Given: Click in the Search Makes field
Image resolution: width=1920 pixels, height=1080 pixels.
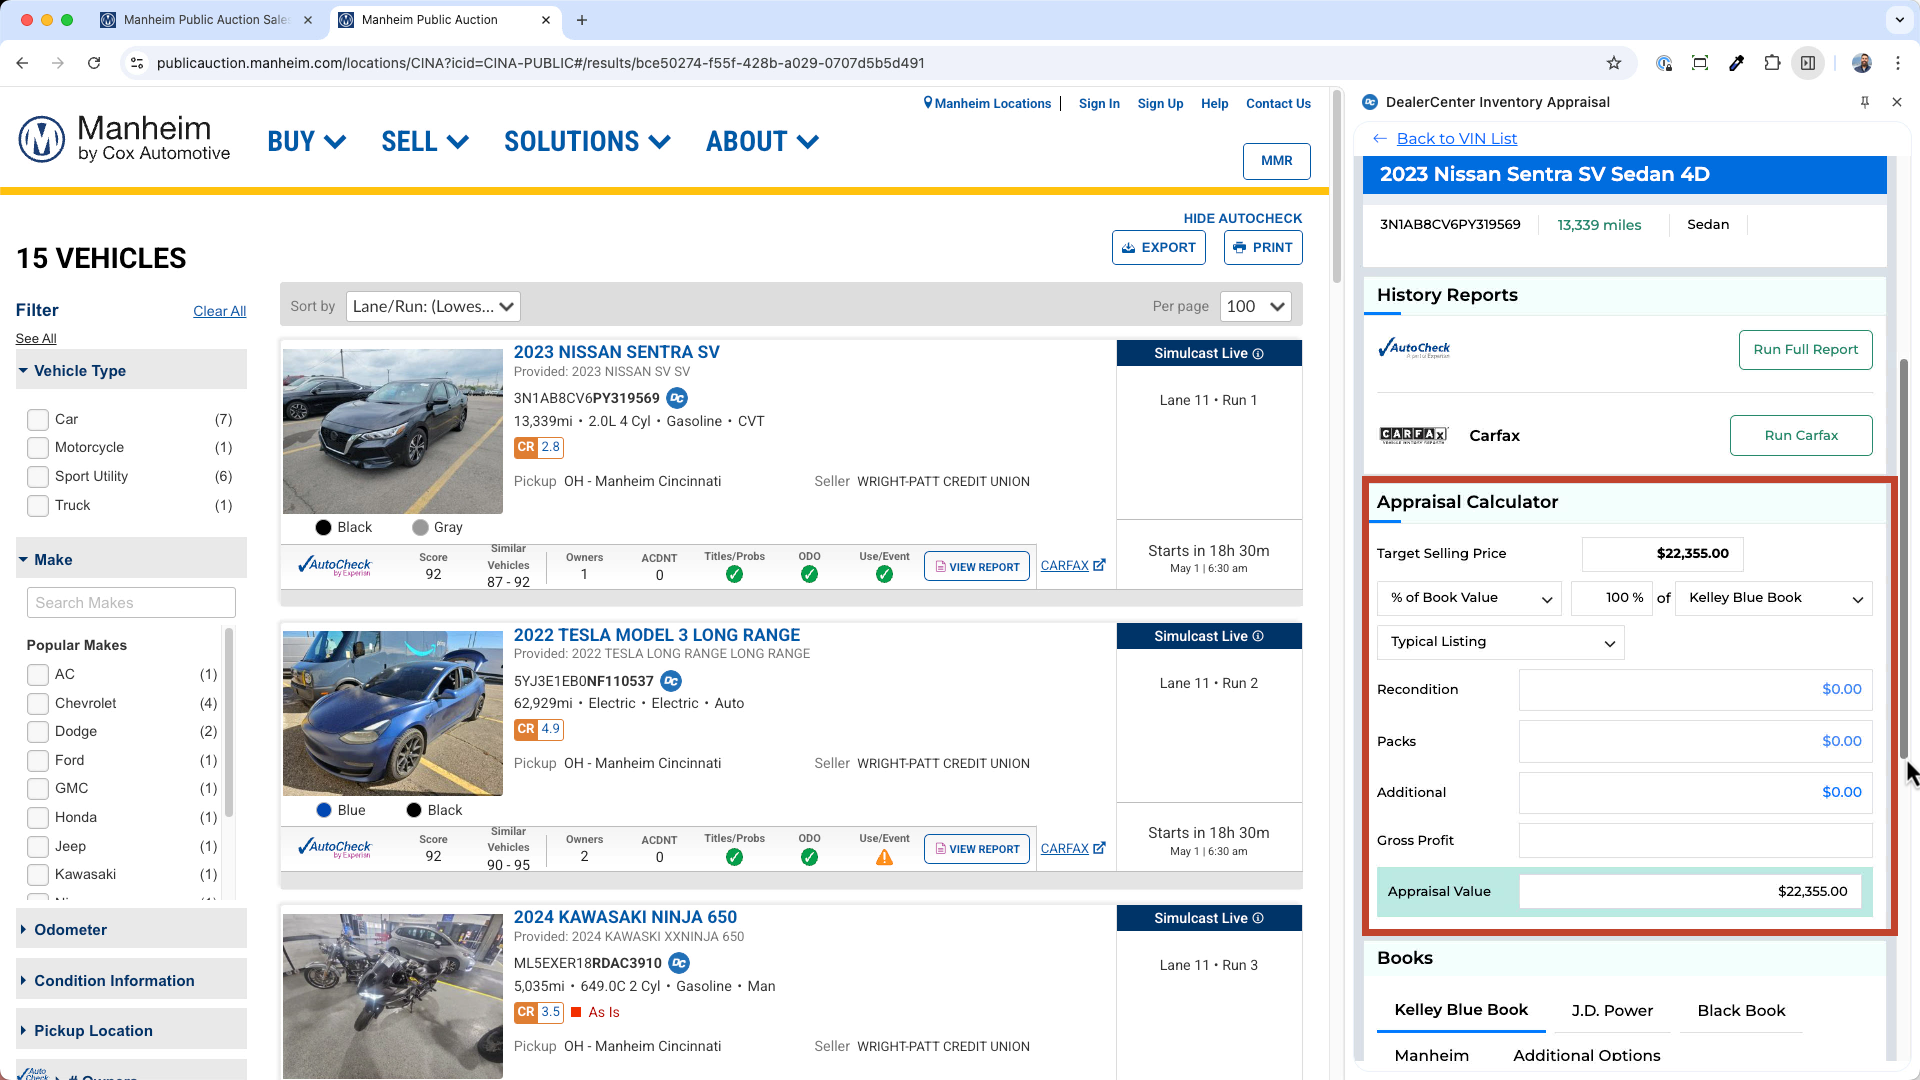Looking at the screenshot, I should (x=131, y=603).
